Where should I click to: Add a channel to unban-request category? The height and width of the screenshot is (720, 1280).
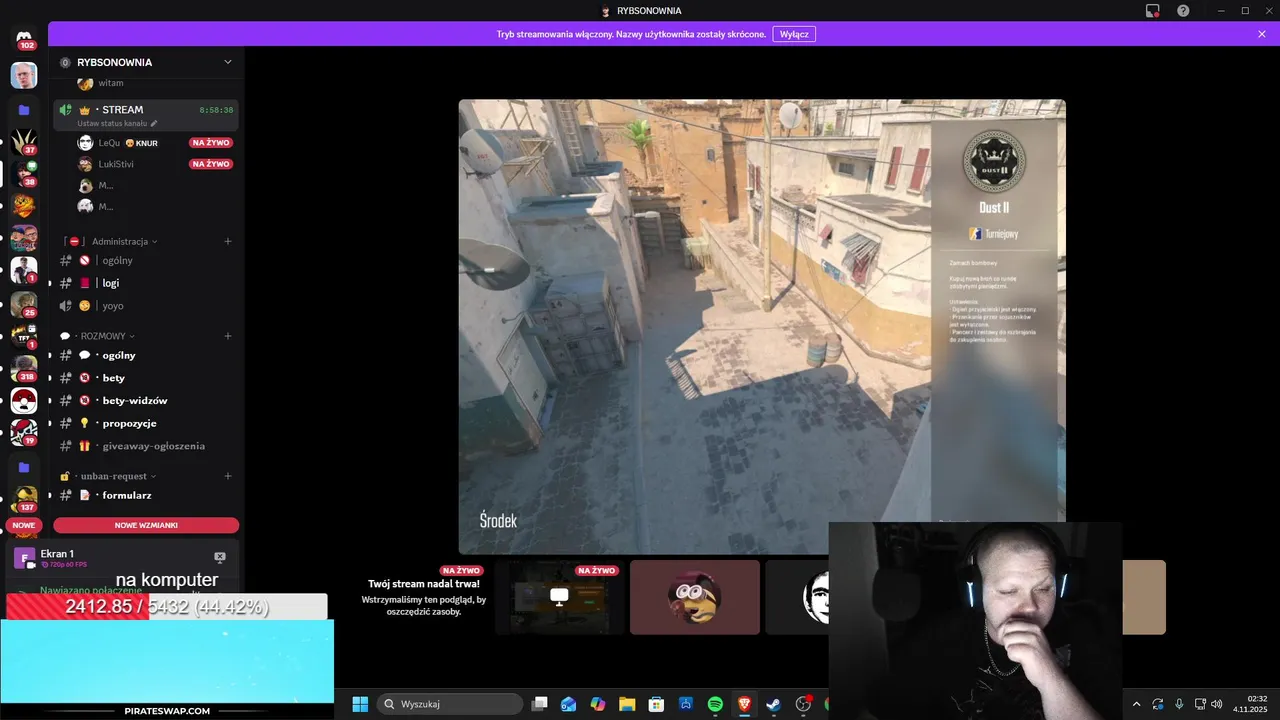point(228,476)
